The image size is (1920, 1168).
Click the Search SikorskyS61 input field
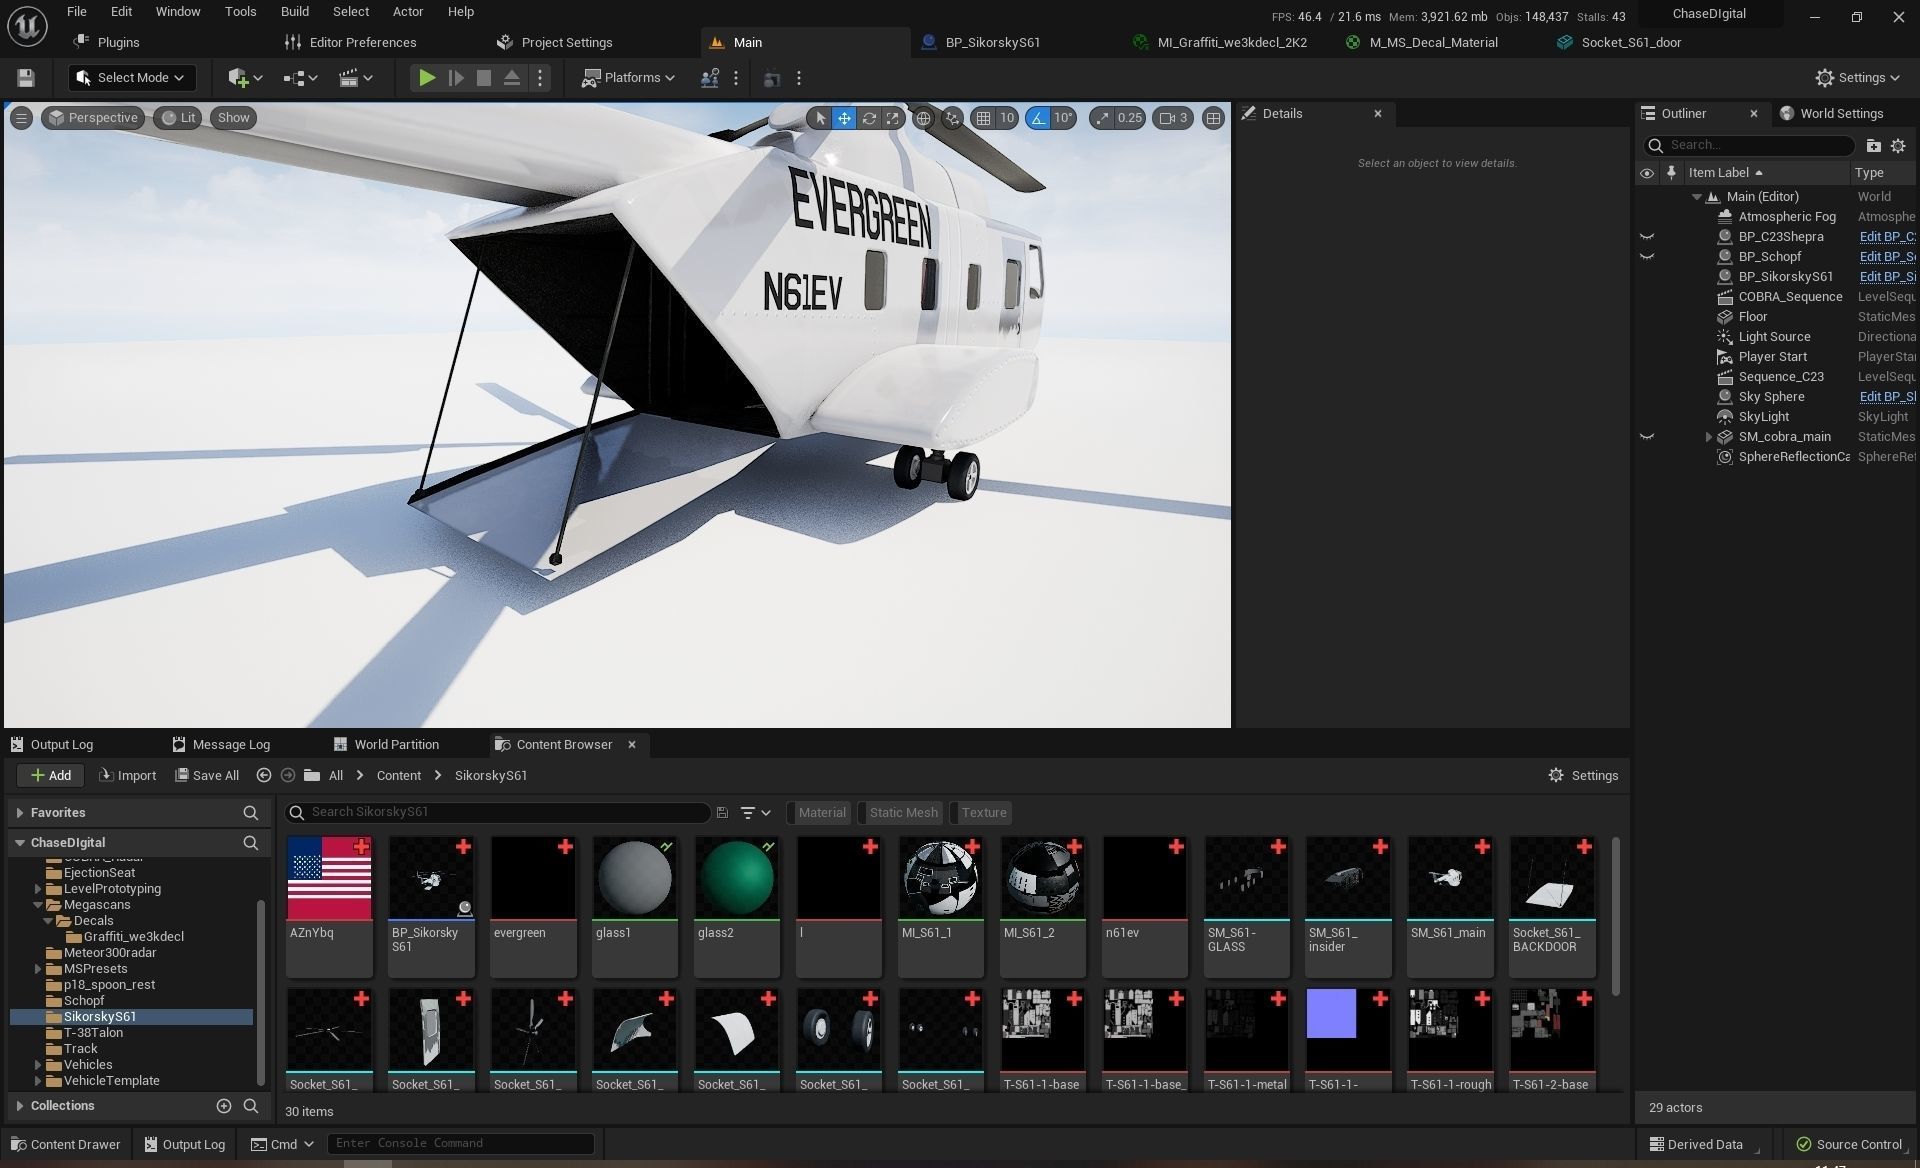pyautogui.click(x=500, y=812)
